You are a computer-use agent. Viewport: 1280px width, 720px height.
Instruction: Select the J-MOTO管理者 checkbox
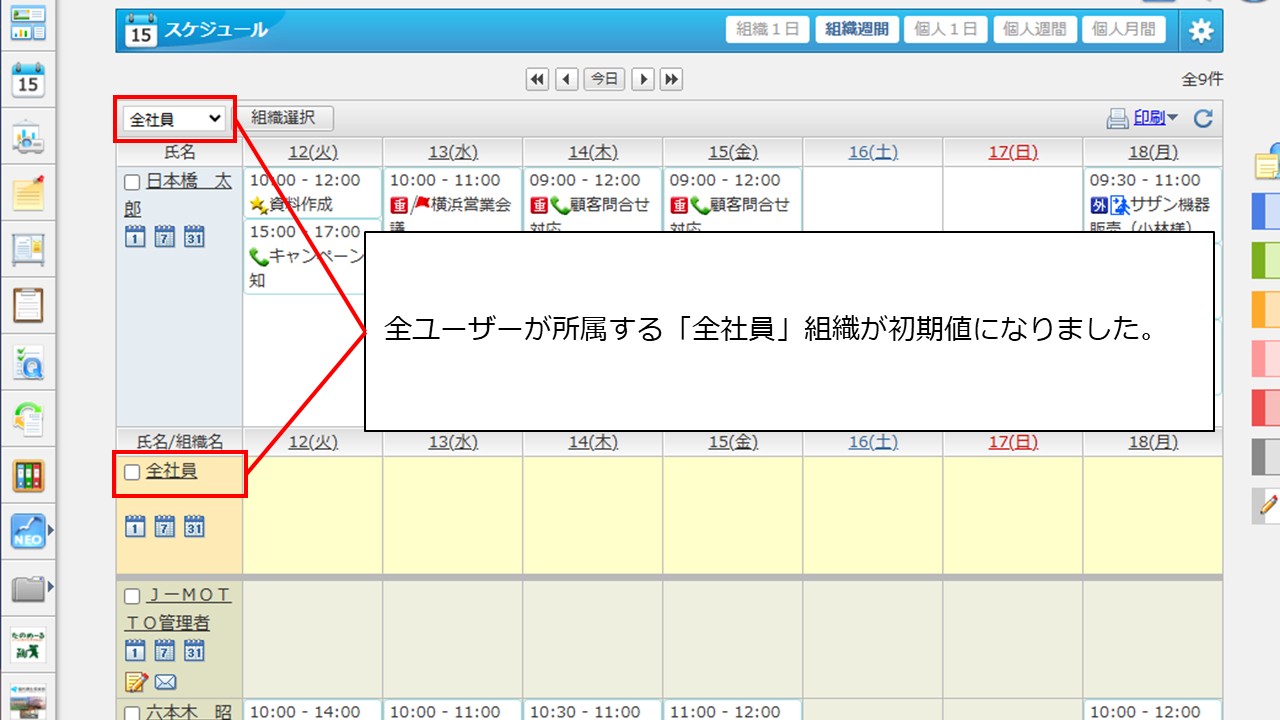132,597
